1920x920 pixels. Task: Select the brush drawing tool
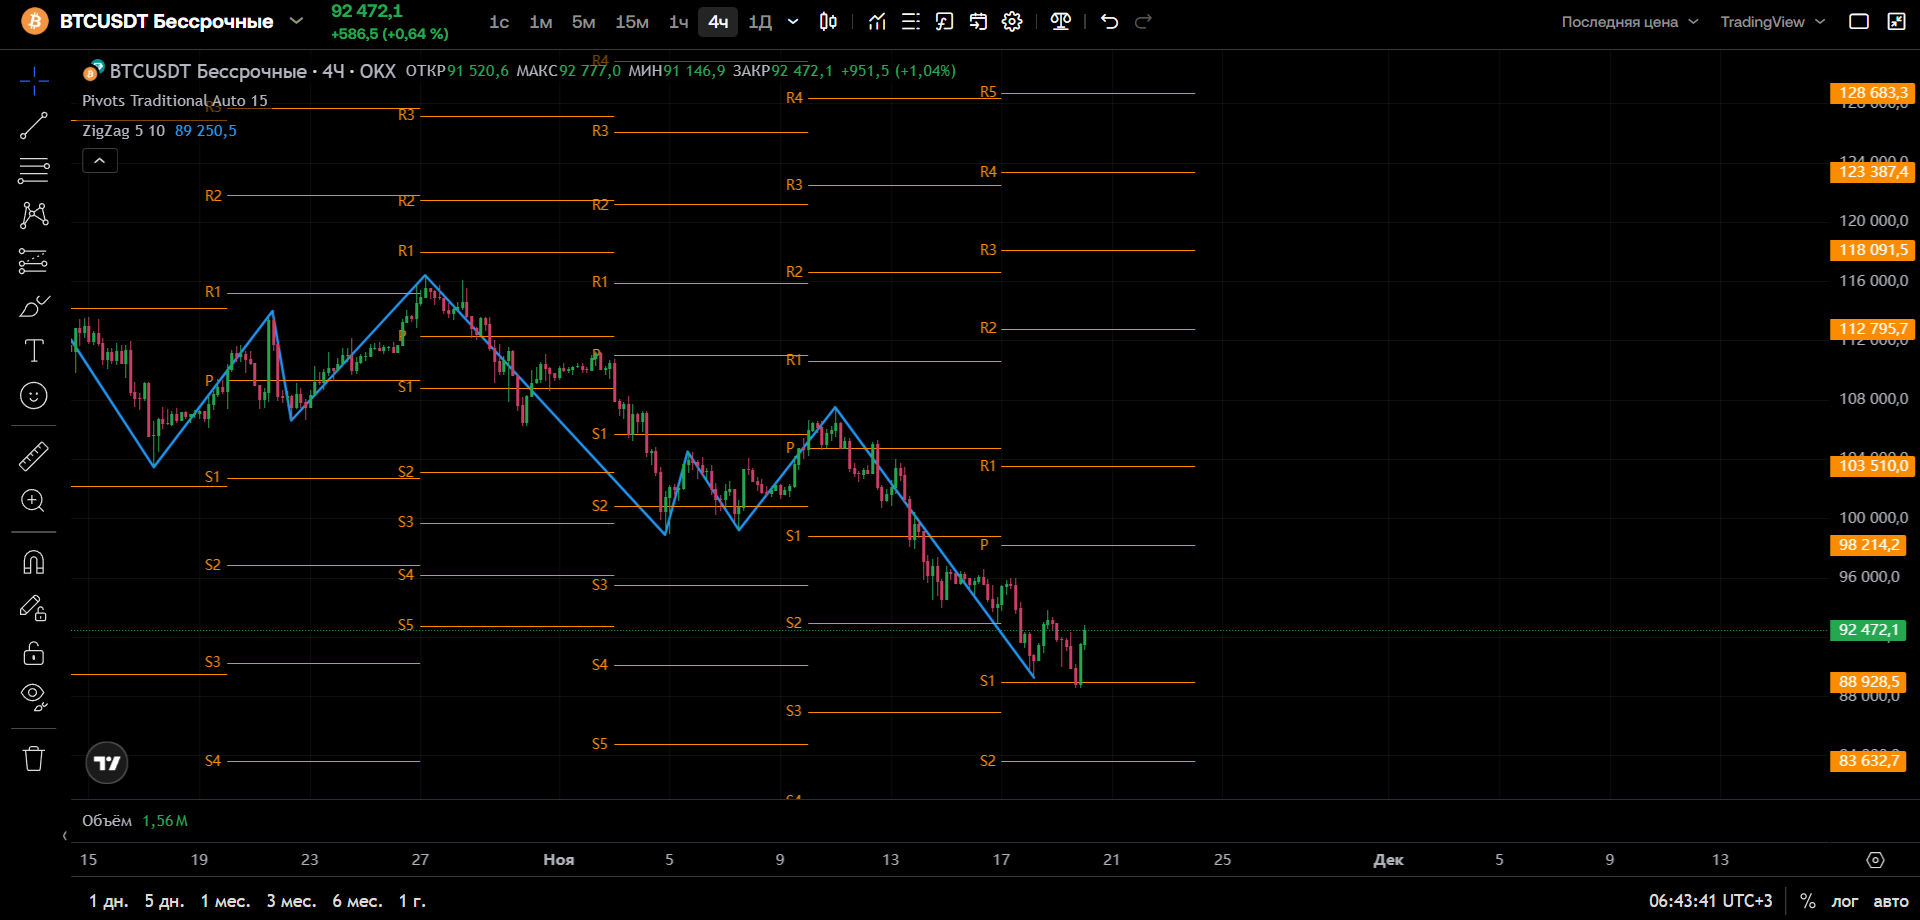34,306
